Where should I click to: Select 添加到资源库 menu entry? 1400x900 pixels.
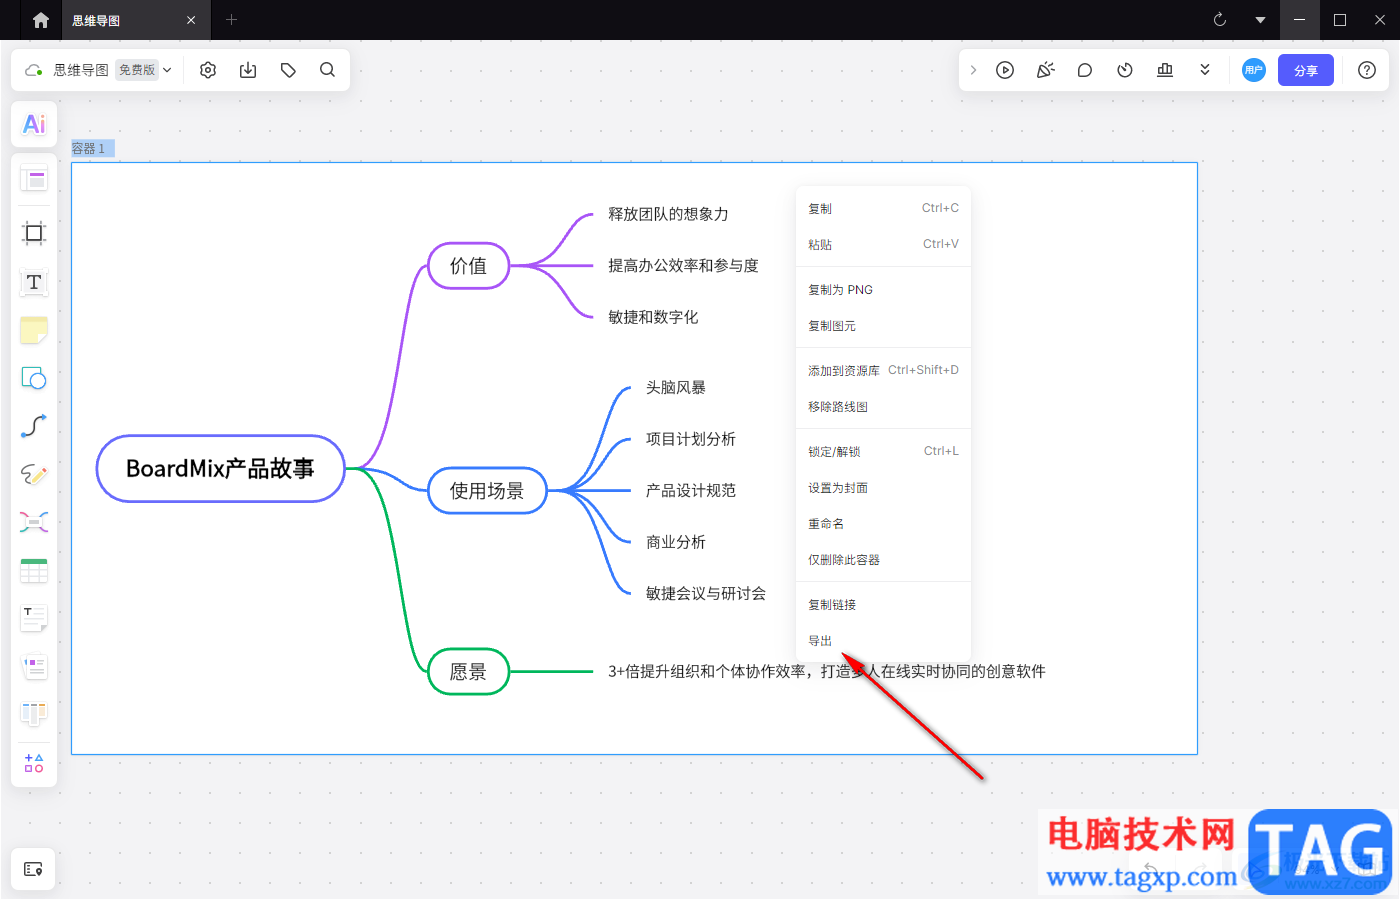(x=883, y=370)
